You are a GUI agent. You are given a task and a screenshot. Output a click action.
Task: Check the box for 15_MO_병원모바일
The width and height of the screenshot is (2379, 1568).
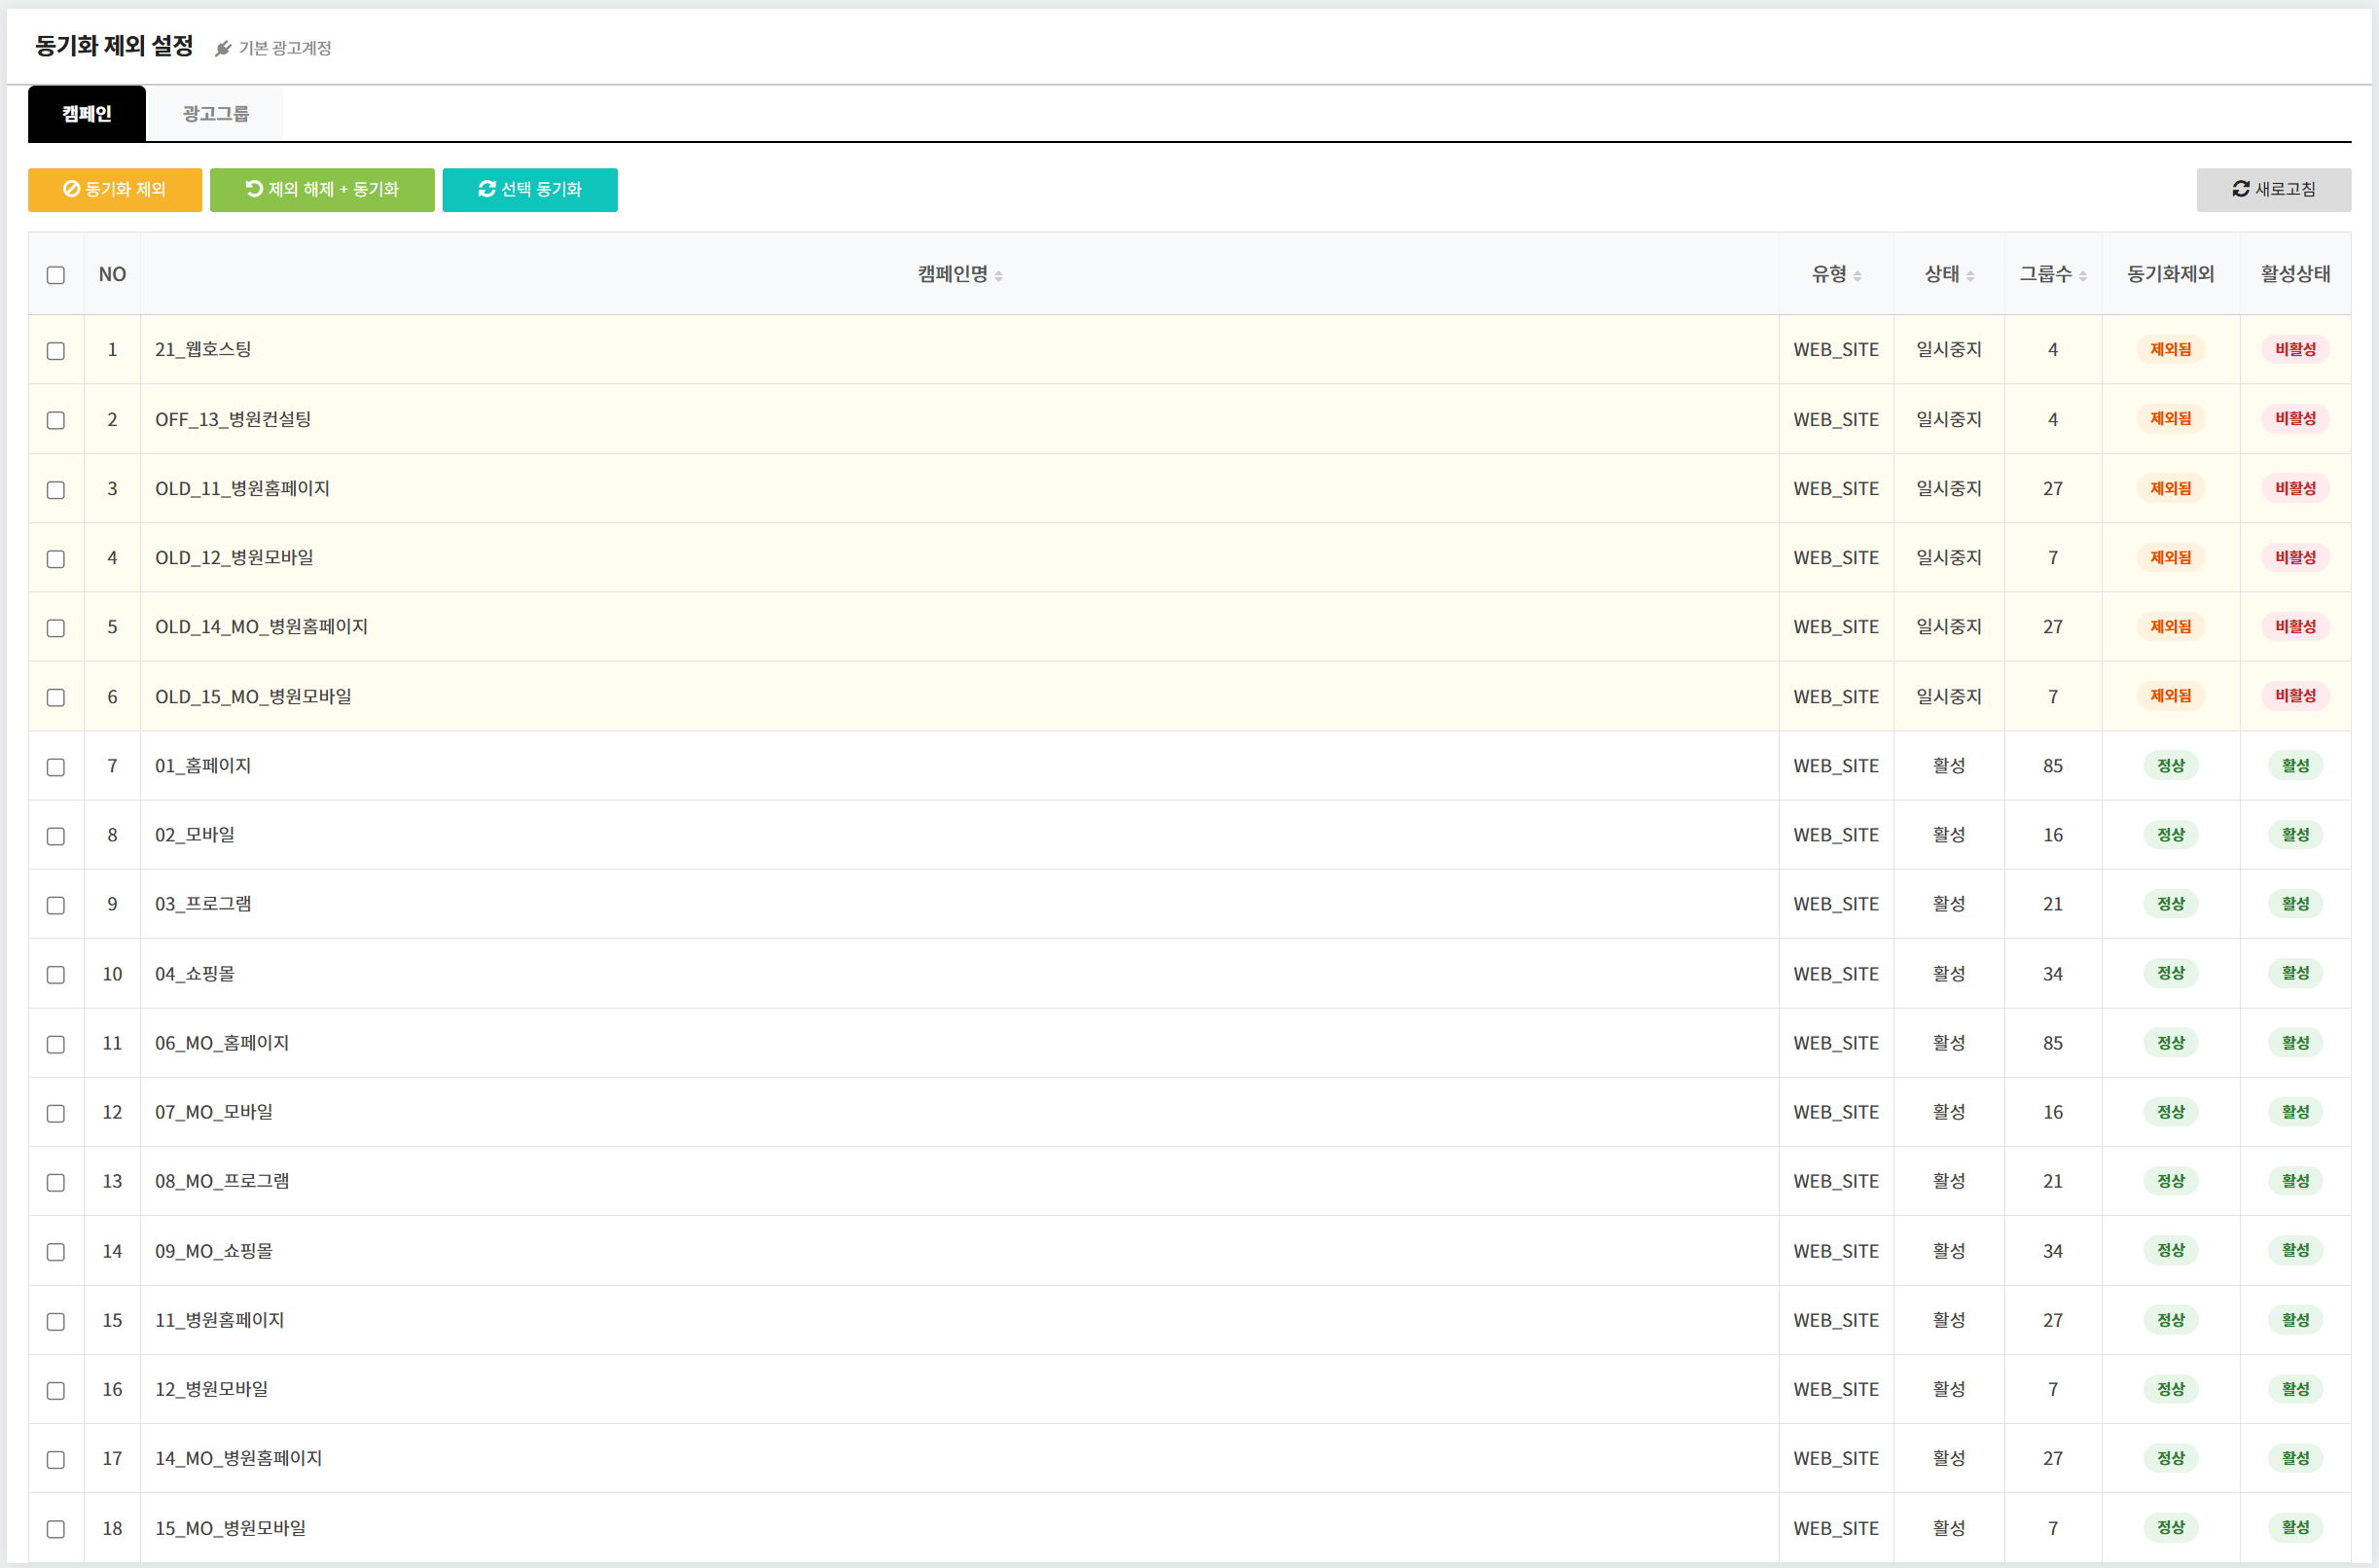click(x=56, y=1529)
